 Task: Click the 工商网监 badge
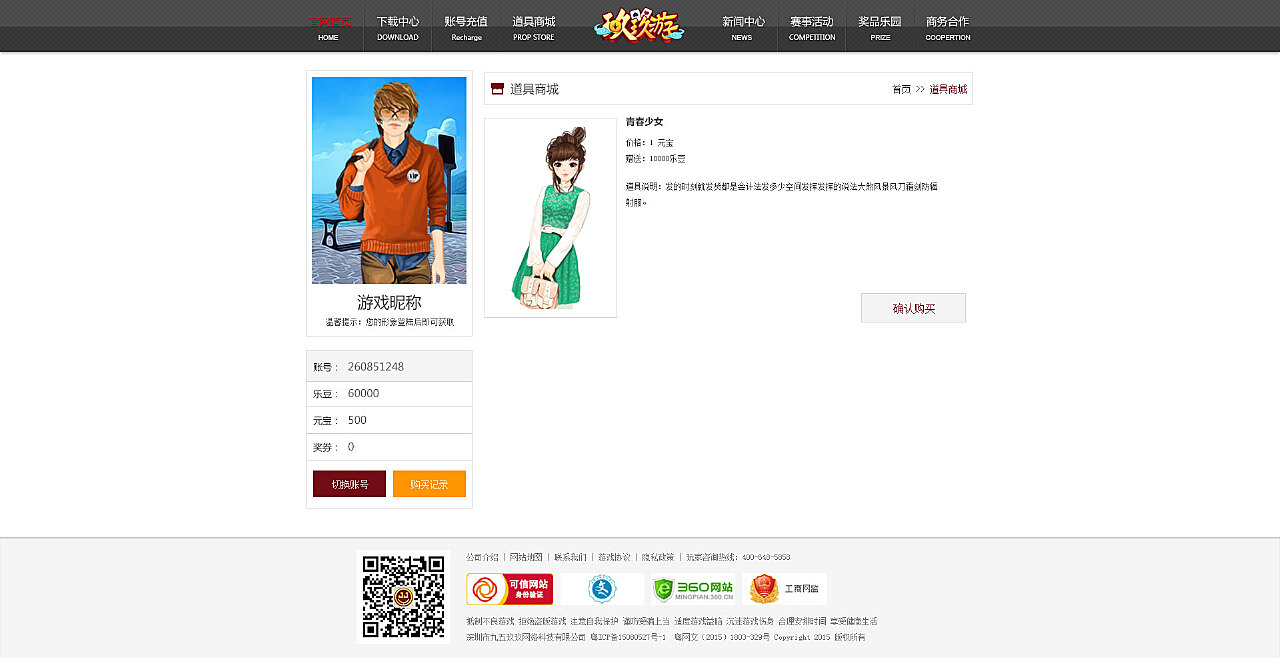[784, 589]
